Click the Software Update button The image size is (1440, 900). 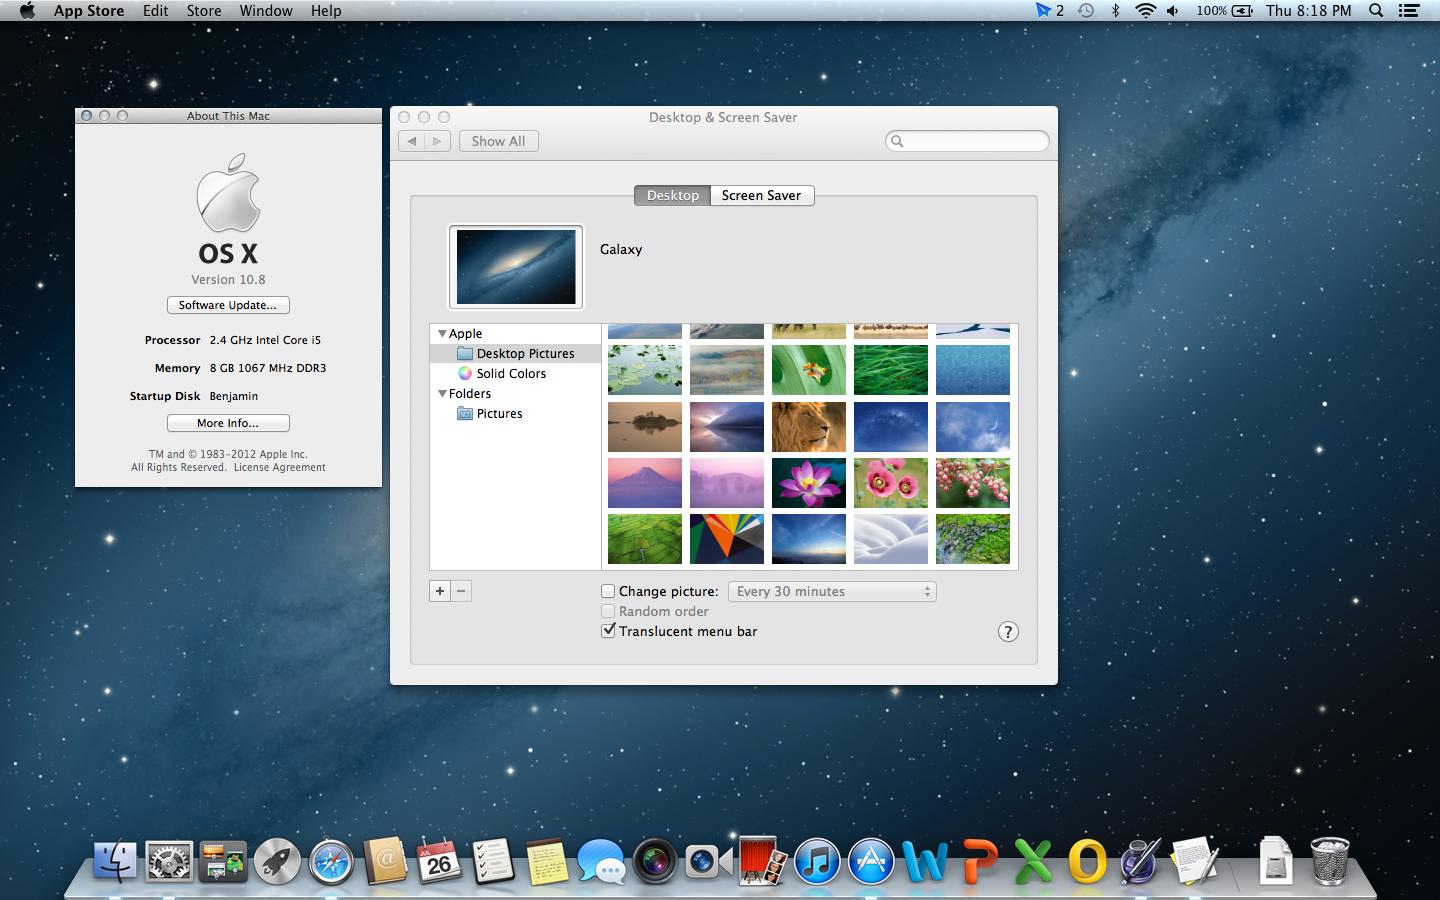228,305
